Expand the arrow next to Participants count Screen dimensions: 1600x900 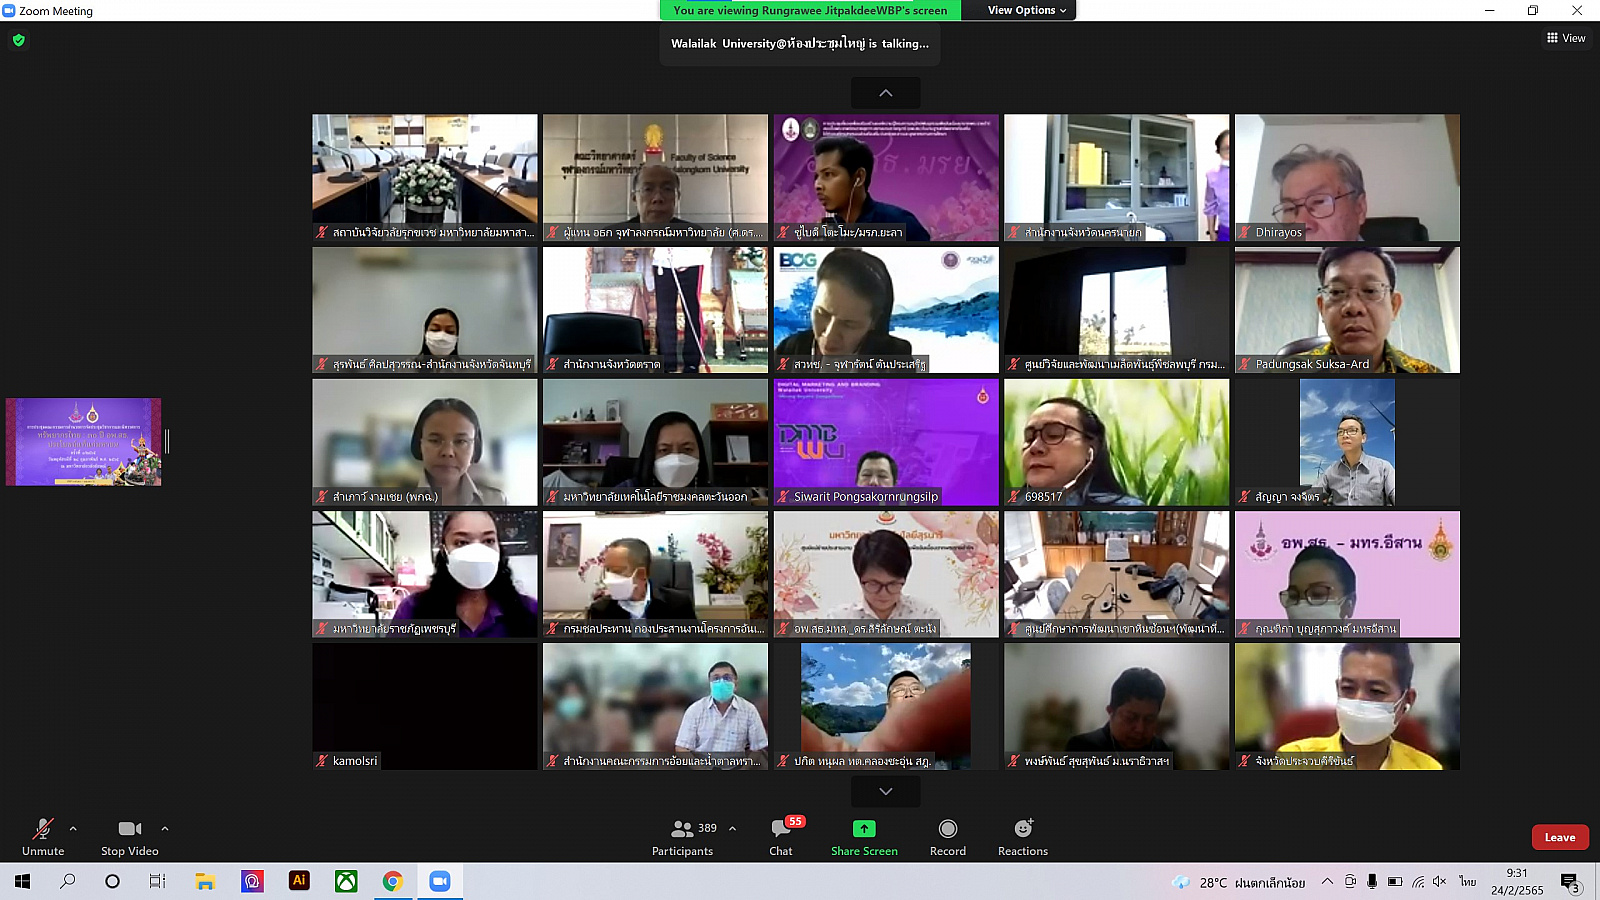(x=732, y=828)
